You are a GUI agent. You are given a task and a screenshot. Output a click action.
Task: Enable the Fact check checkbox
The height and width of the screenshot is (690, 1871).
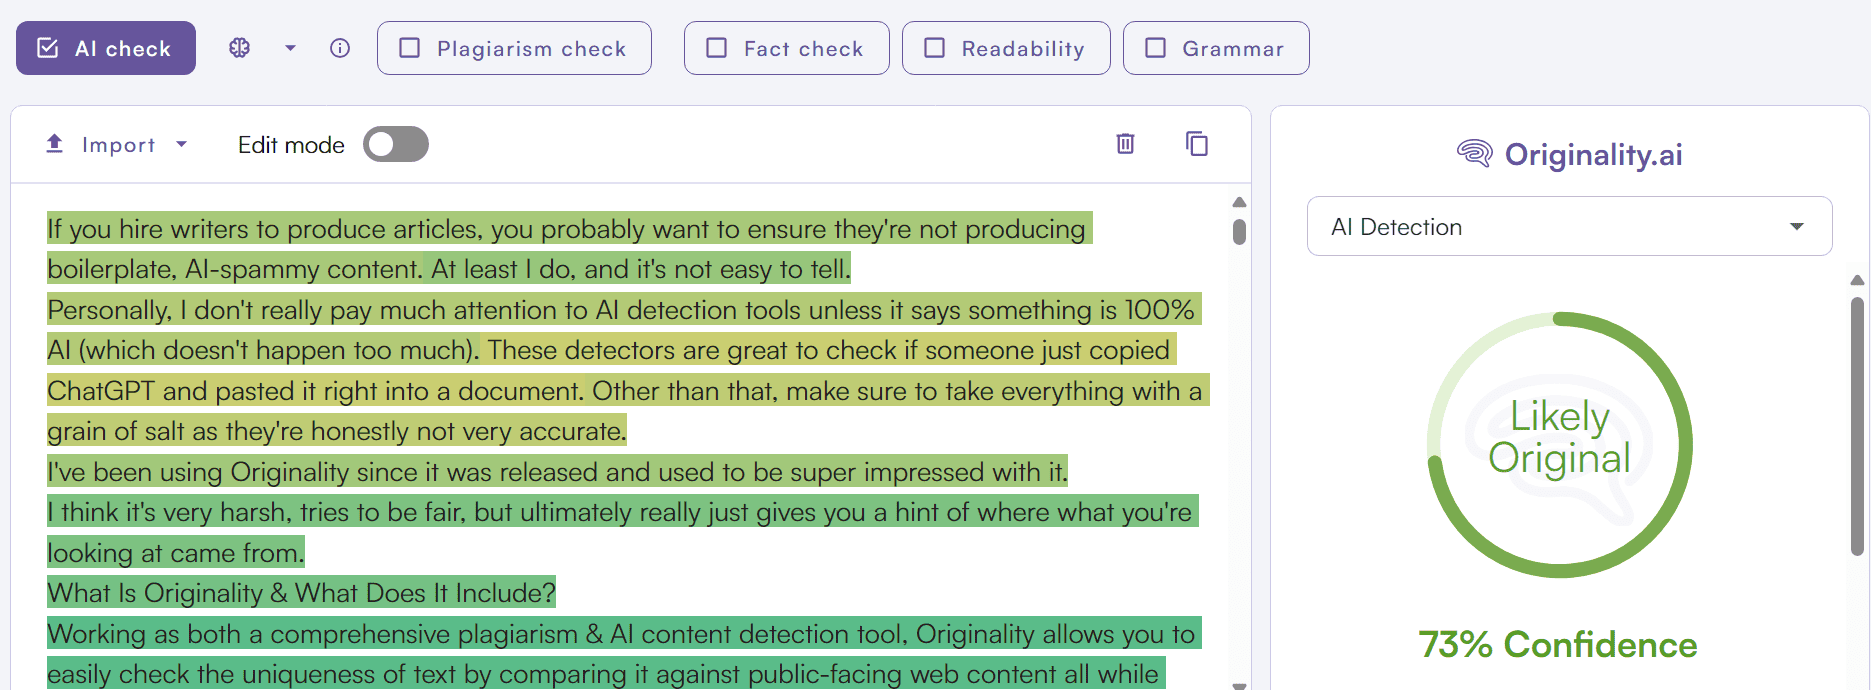717,48
